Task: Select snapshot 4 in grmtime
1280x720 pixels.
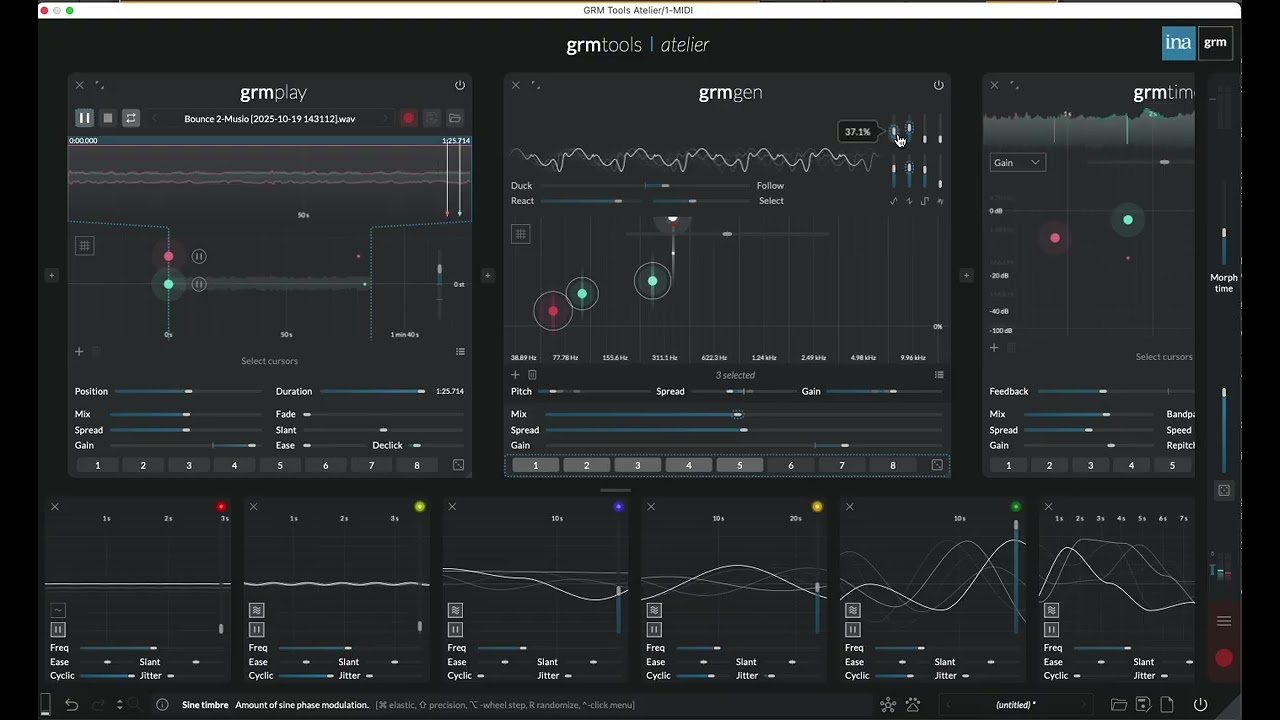Action: pos(1131,465)
